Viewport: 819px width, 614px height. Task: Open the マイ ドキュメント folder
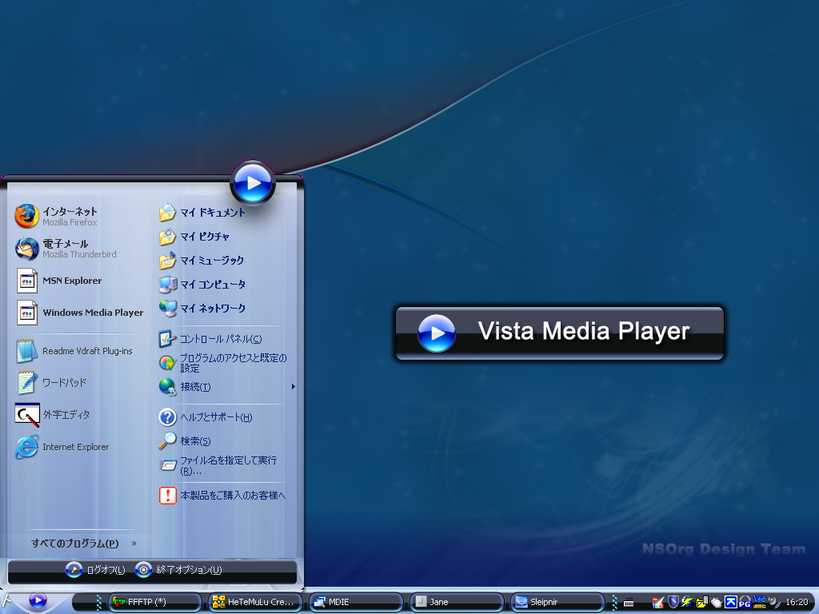click(x=202, y=212)
